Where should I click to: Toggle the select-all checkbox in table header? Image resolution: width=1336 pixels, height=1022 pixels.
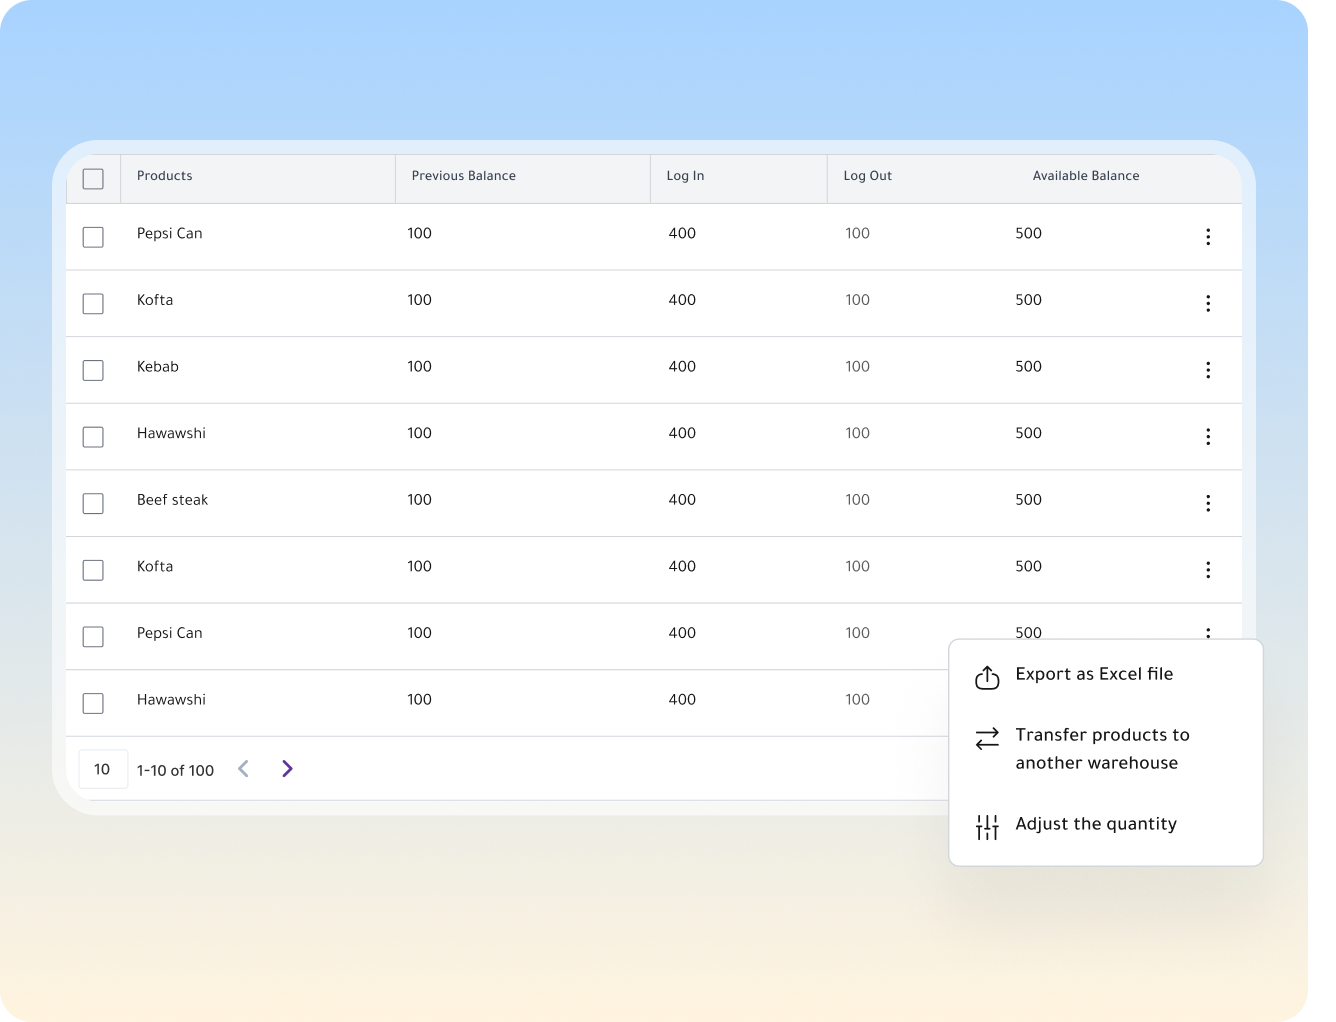[x=93, y=179]
